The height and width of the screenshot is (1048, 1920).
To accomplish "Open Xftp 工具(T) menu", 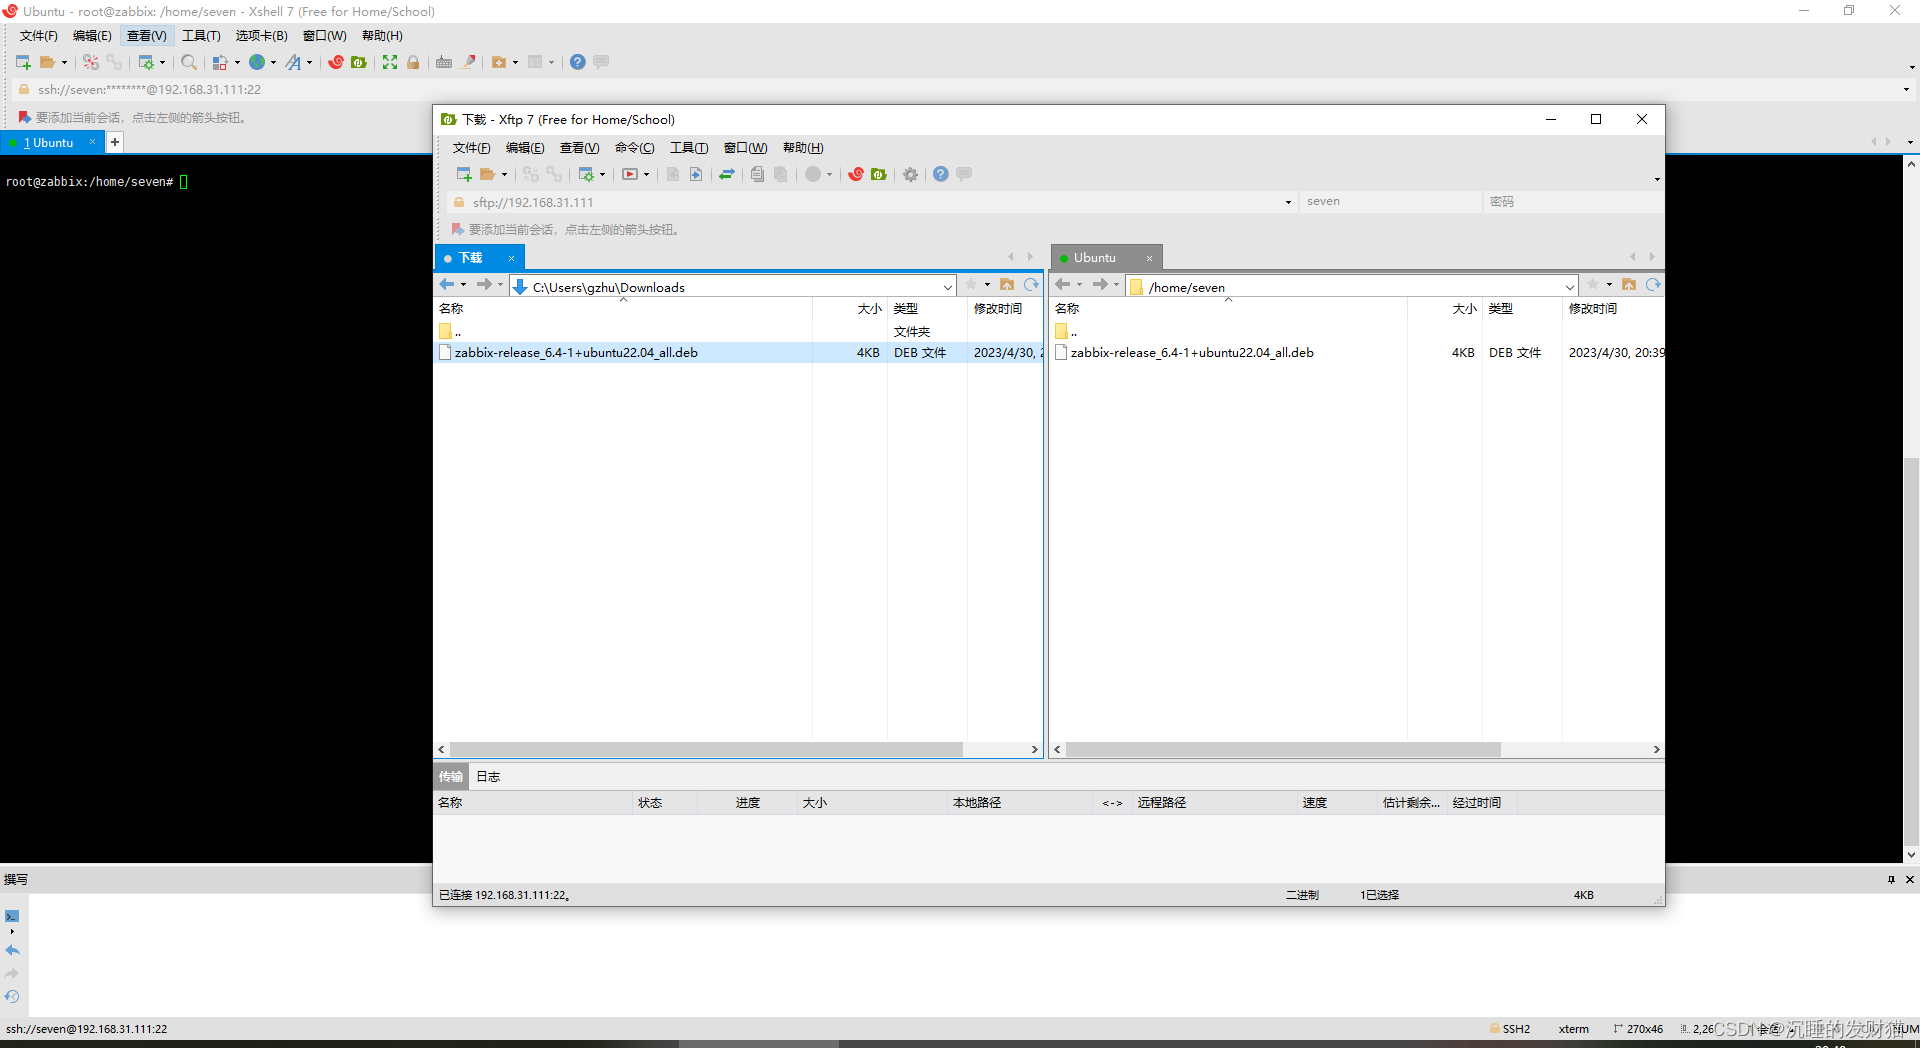I will click(x=689, y=148).
